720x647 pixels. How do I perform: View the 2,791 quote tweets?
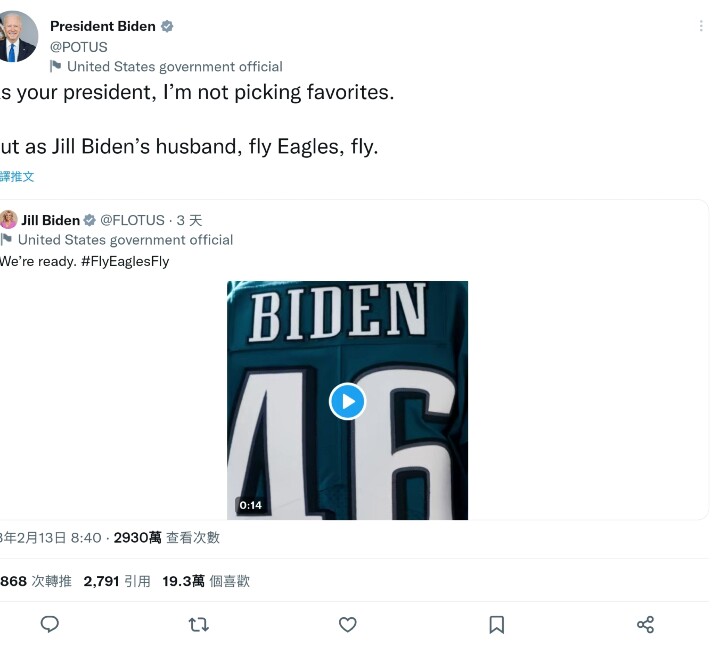(x=117, y=581)
